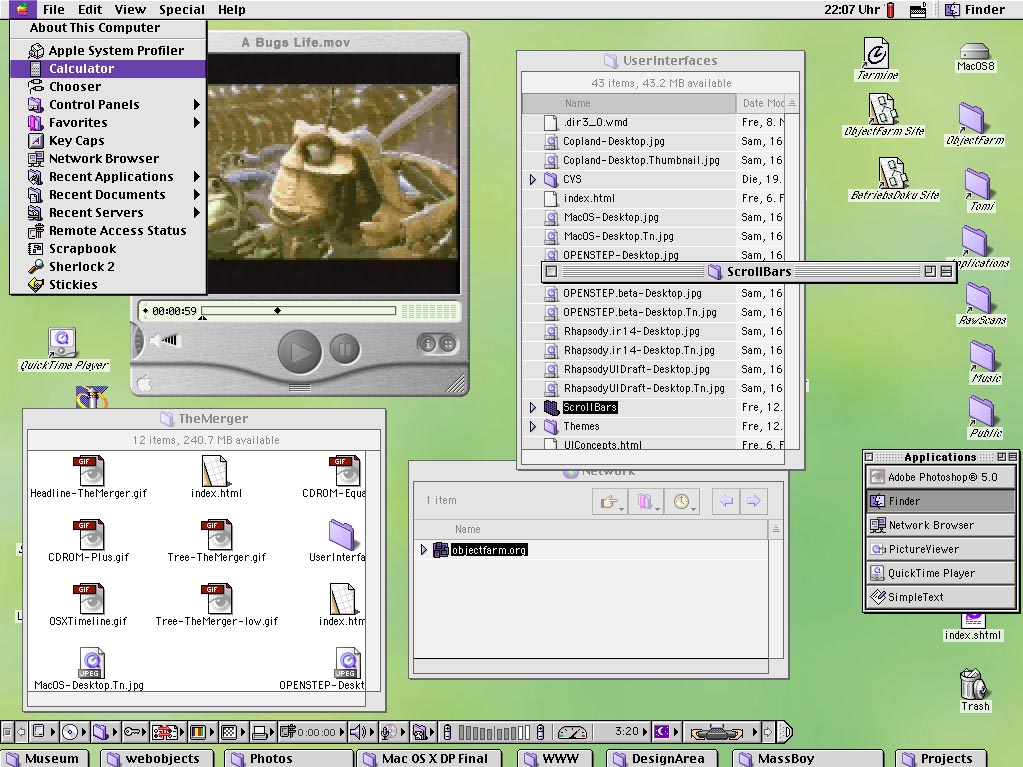Expand objectfarm.org in the Network window
Screen dimensions: 1023x767
(423, 549)
